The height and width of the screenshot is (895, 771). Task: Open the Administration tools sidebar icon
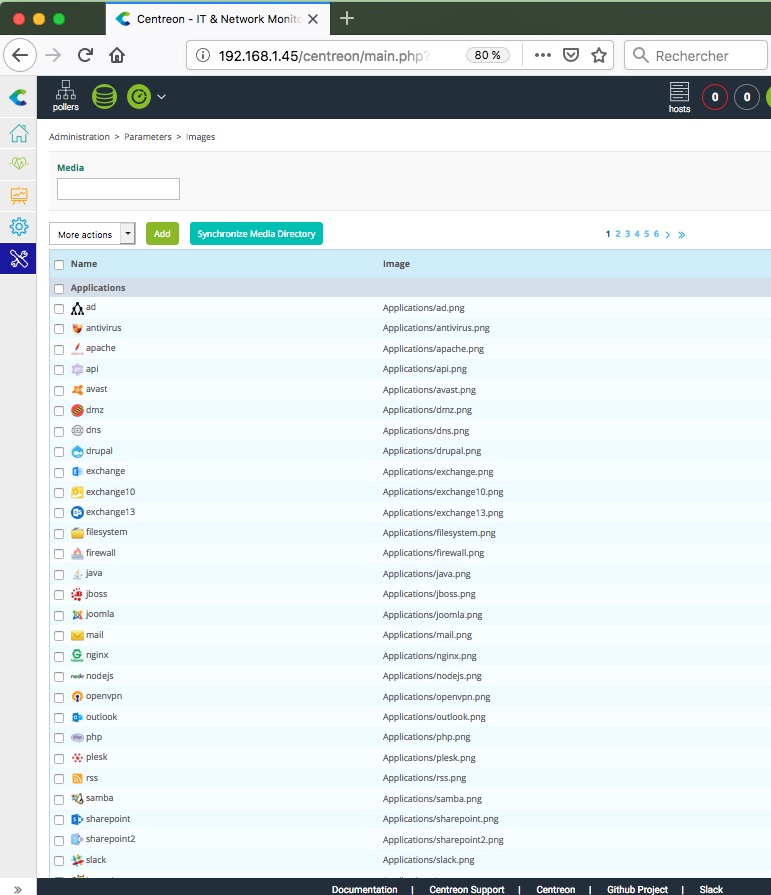18,258
